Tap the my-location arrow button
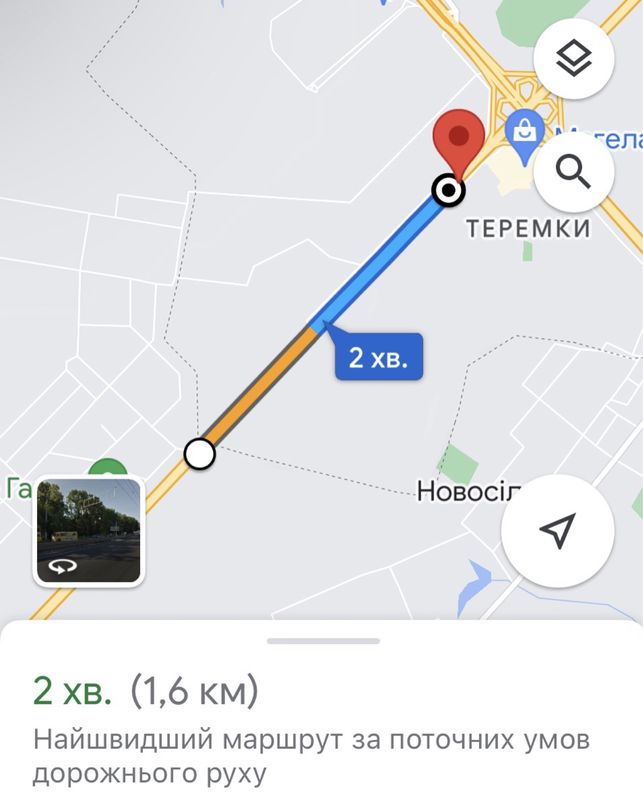This screenshot has width=643, height=798. (557, 531)
